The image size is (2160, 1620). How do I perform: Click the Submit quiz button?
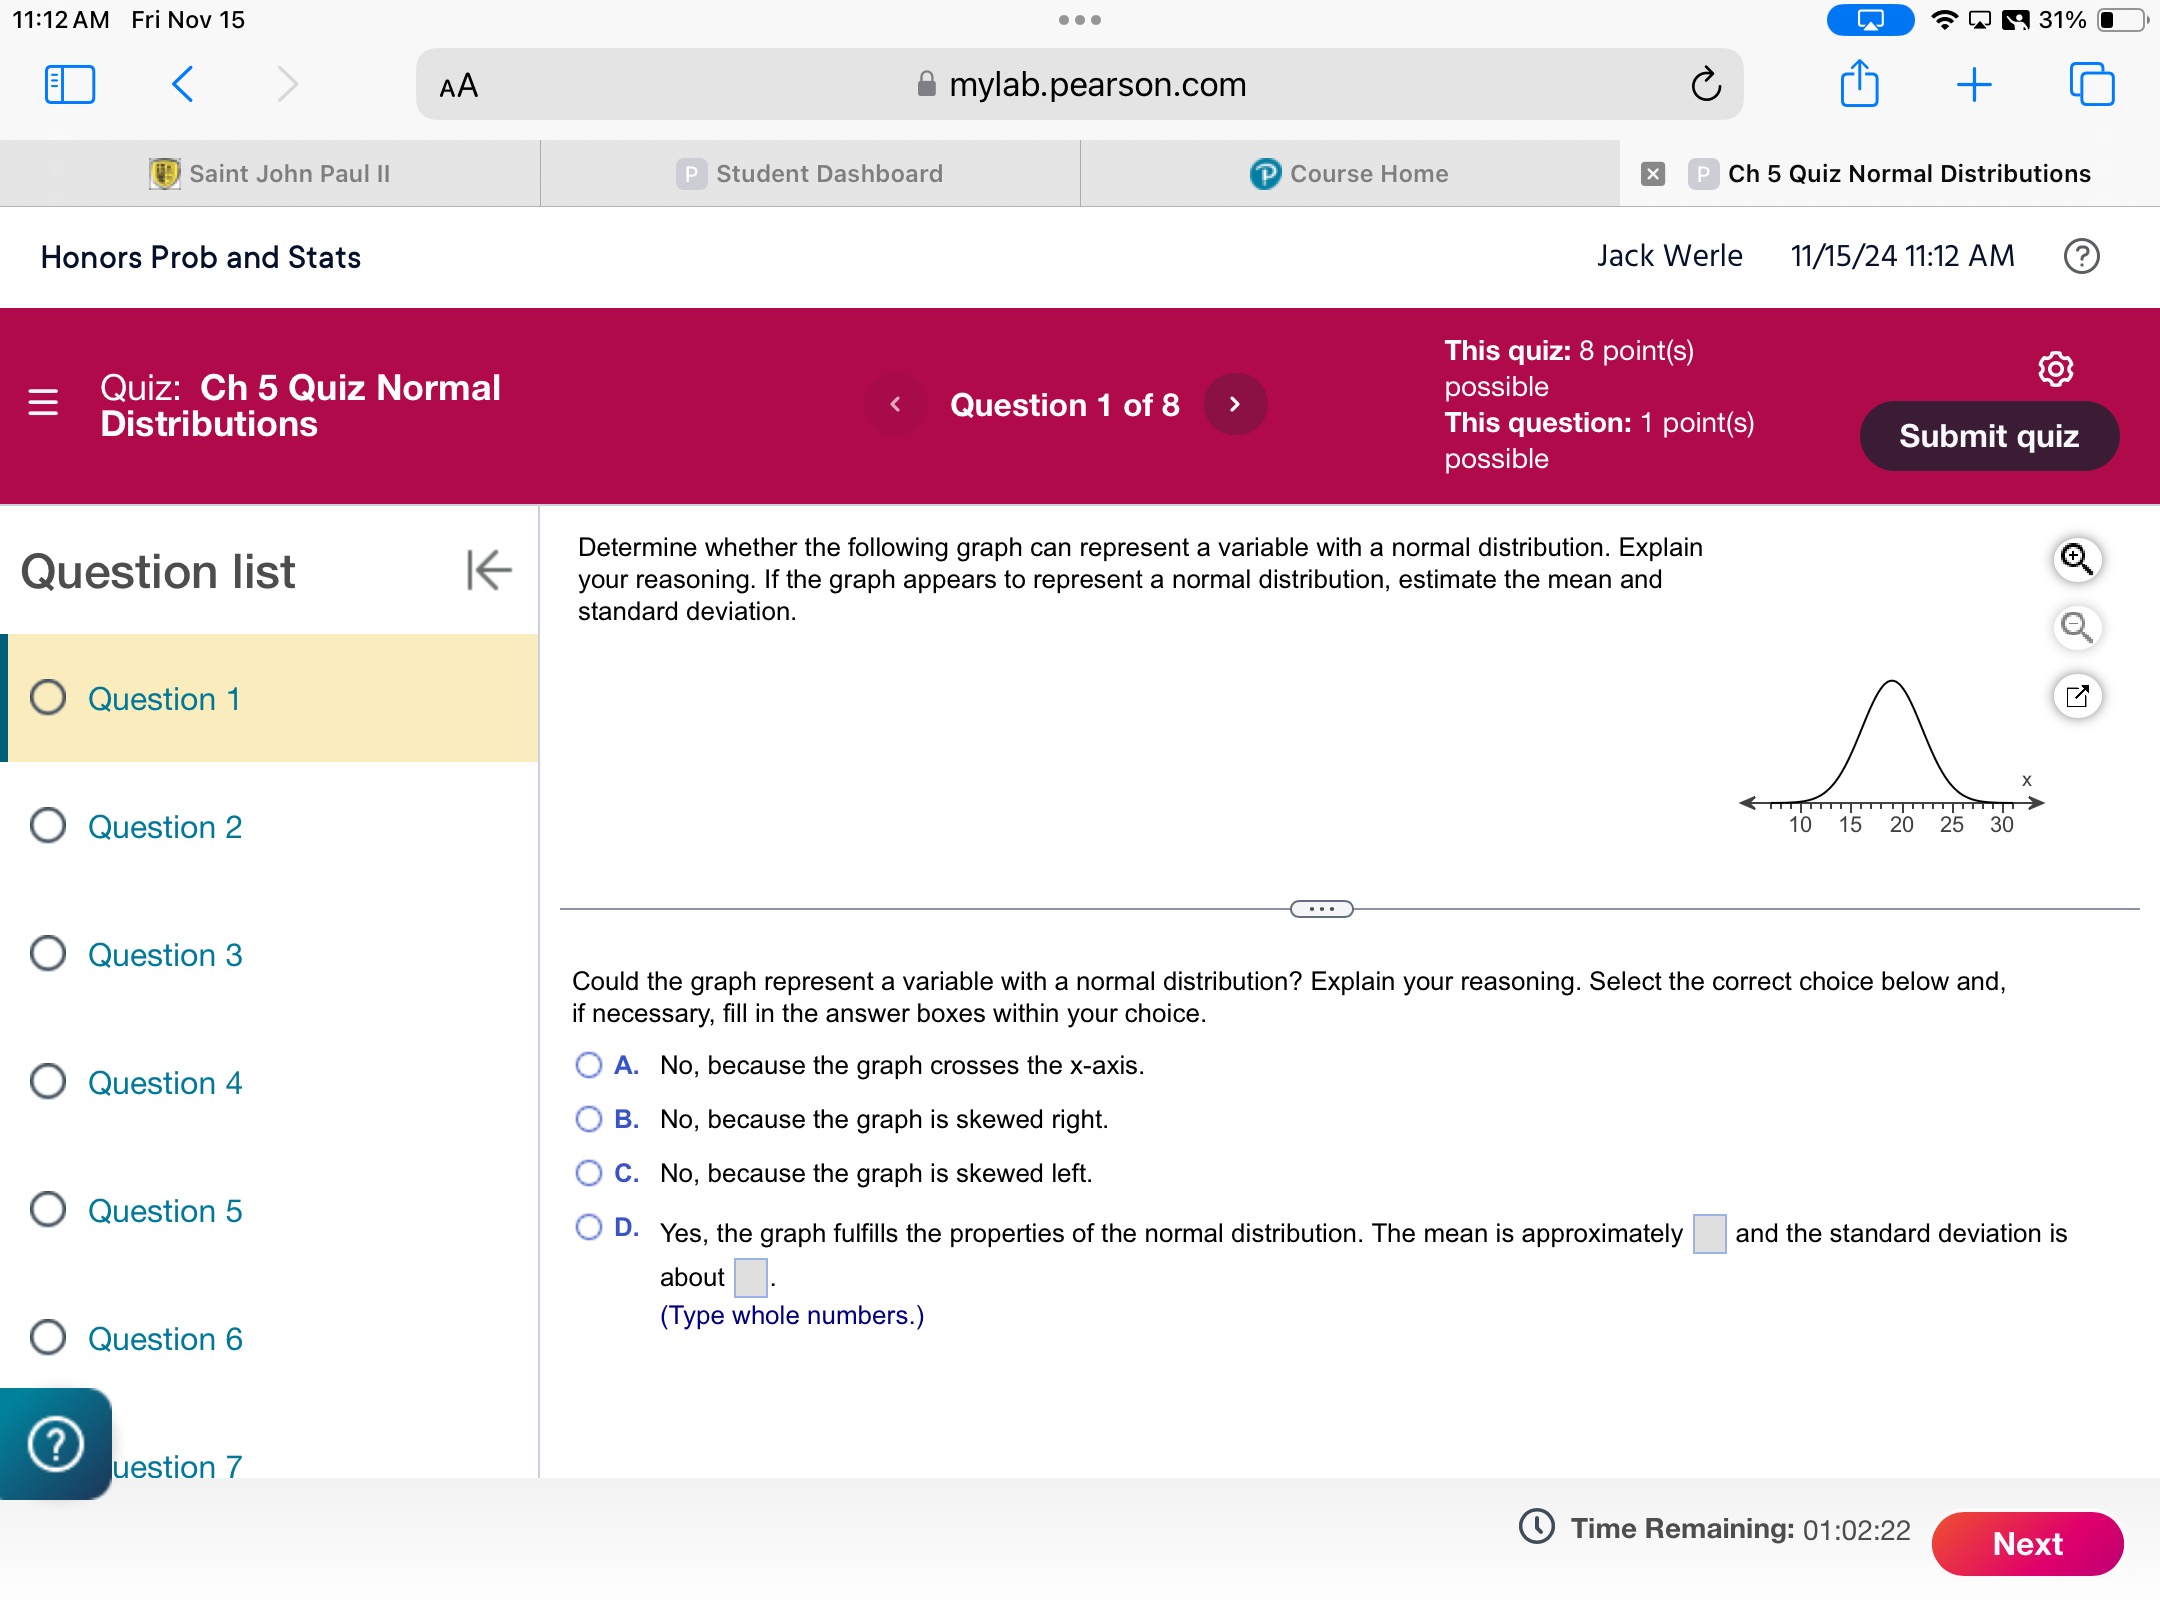[x=1989, y=436]
